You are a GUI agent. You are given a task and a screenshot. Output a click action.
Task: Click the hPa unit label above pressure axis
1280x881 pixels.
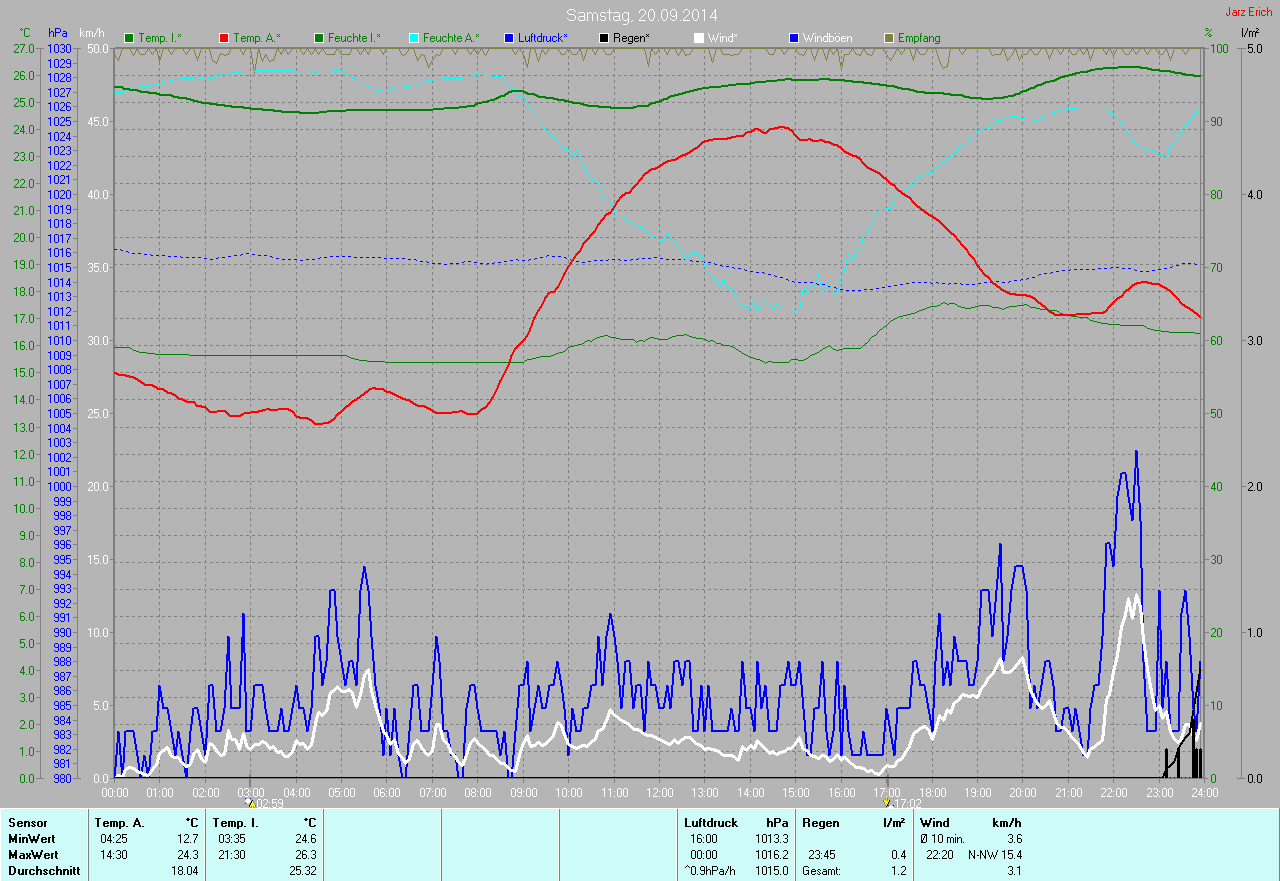(x=56, y=33)
